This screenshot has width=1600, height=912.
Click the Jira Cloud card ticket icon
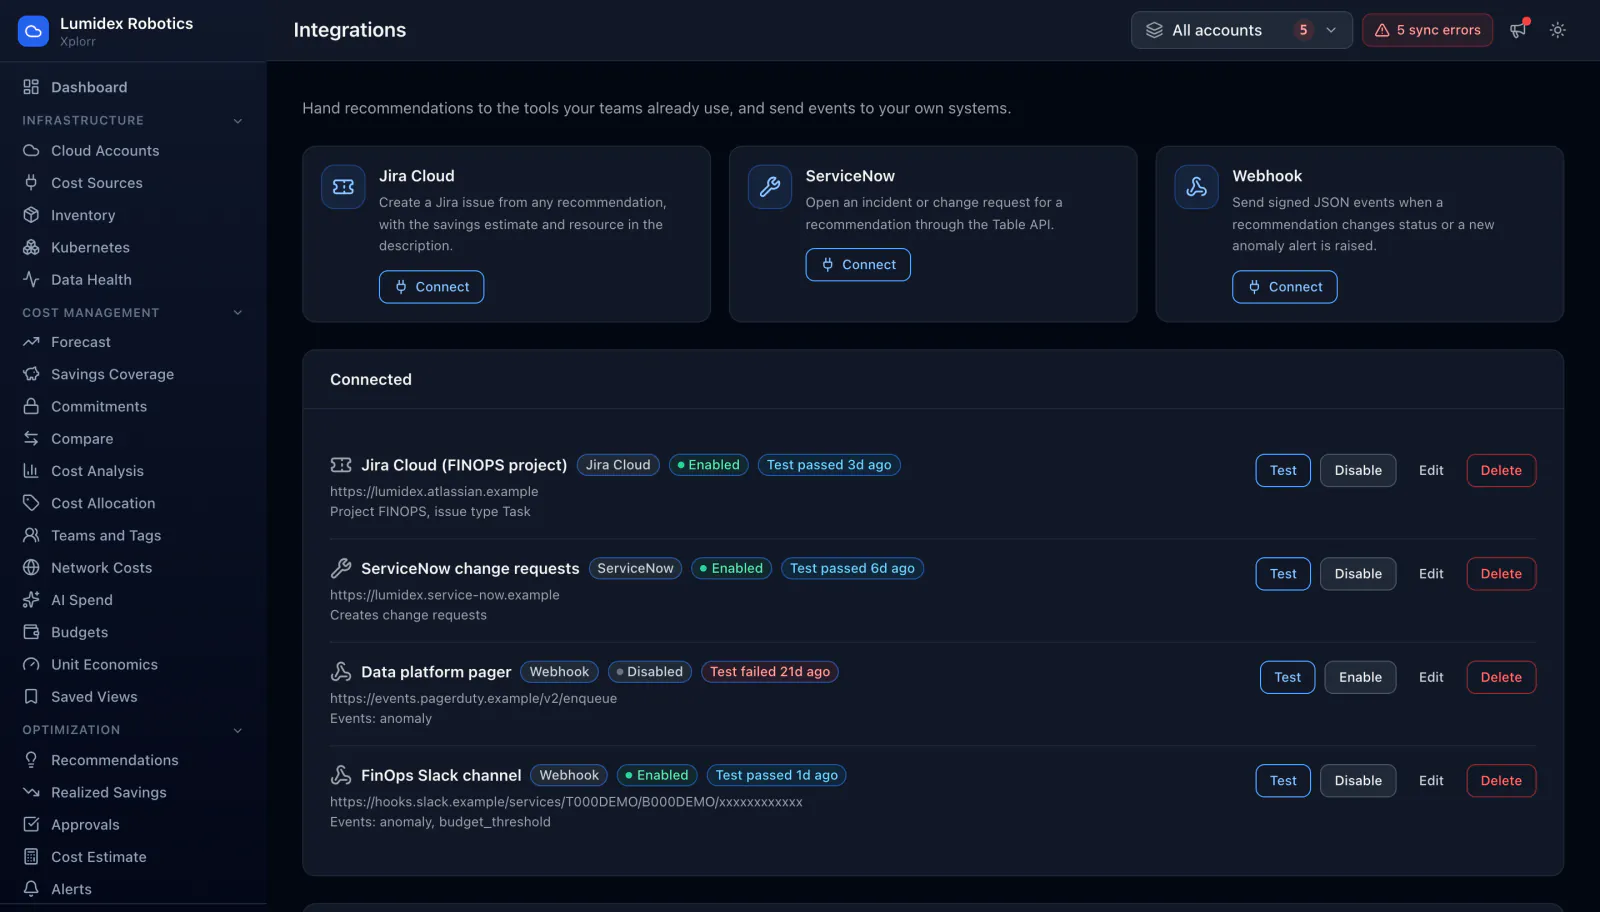click(343, 187)
